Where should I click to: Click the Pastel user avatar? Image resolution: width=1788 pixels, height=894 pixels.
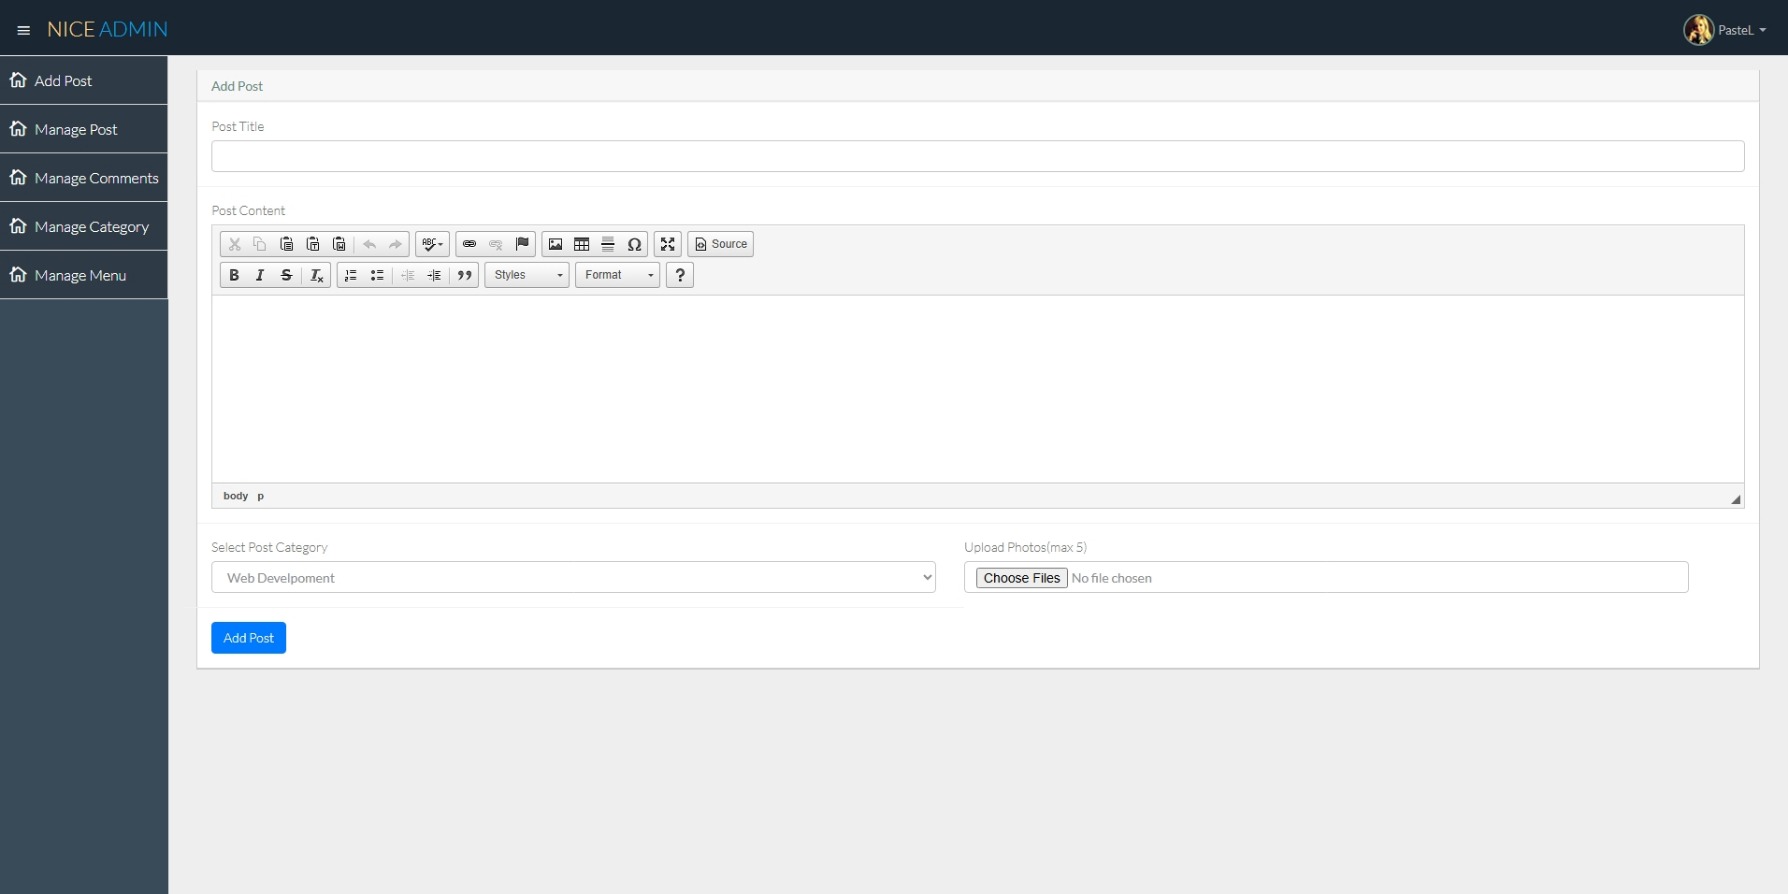(x=1699, y=30)
